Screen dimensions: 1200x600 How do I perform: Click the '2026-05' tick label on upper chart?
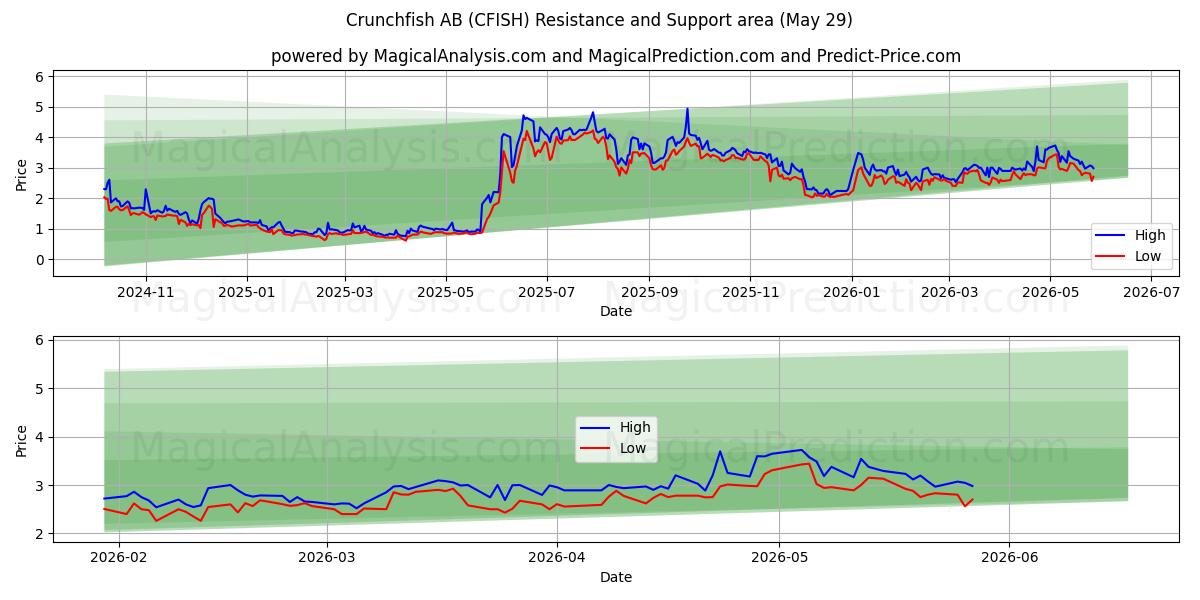click(1050, 292)
